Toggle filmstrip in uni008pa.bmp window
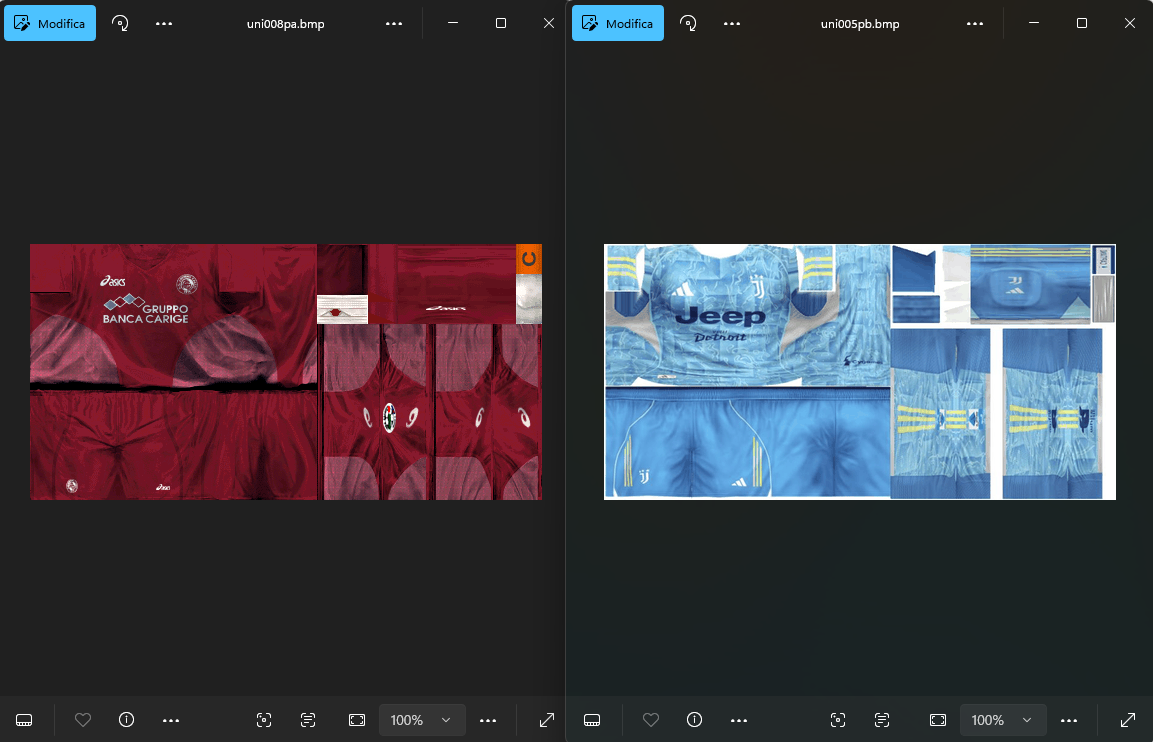 tap(24, 720)
